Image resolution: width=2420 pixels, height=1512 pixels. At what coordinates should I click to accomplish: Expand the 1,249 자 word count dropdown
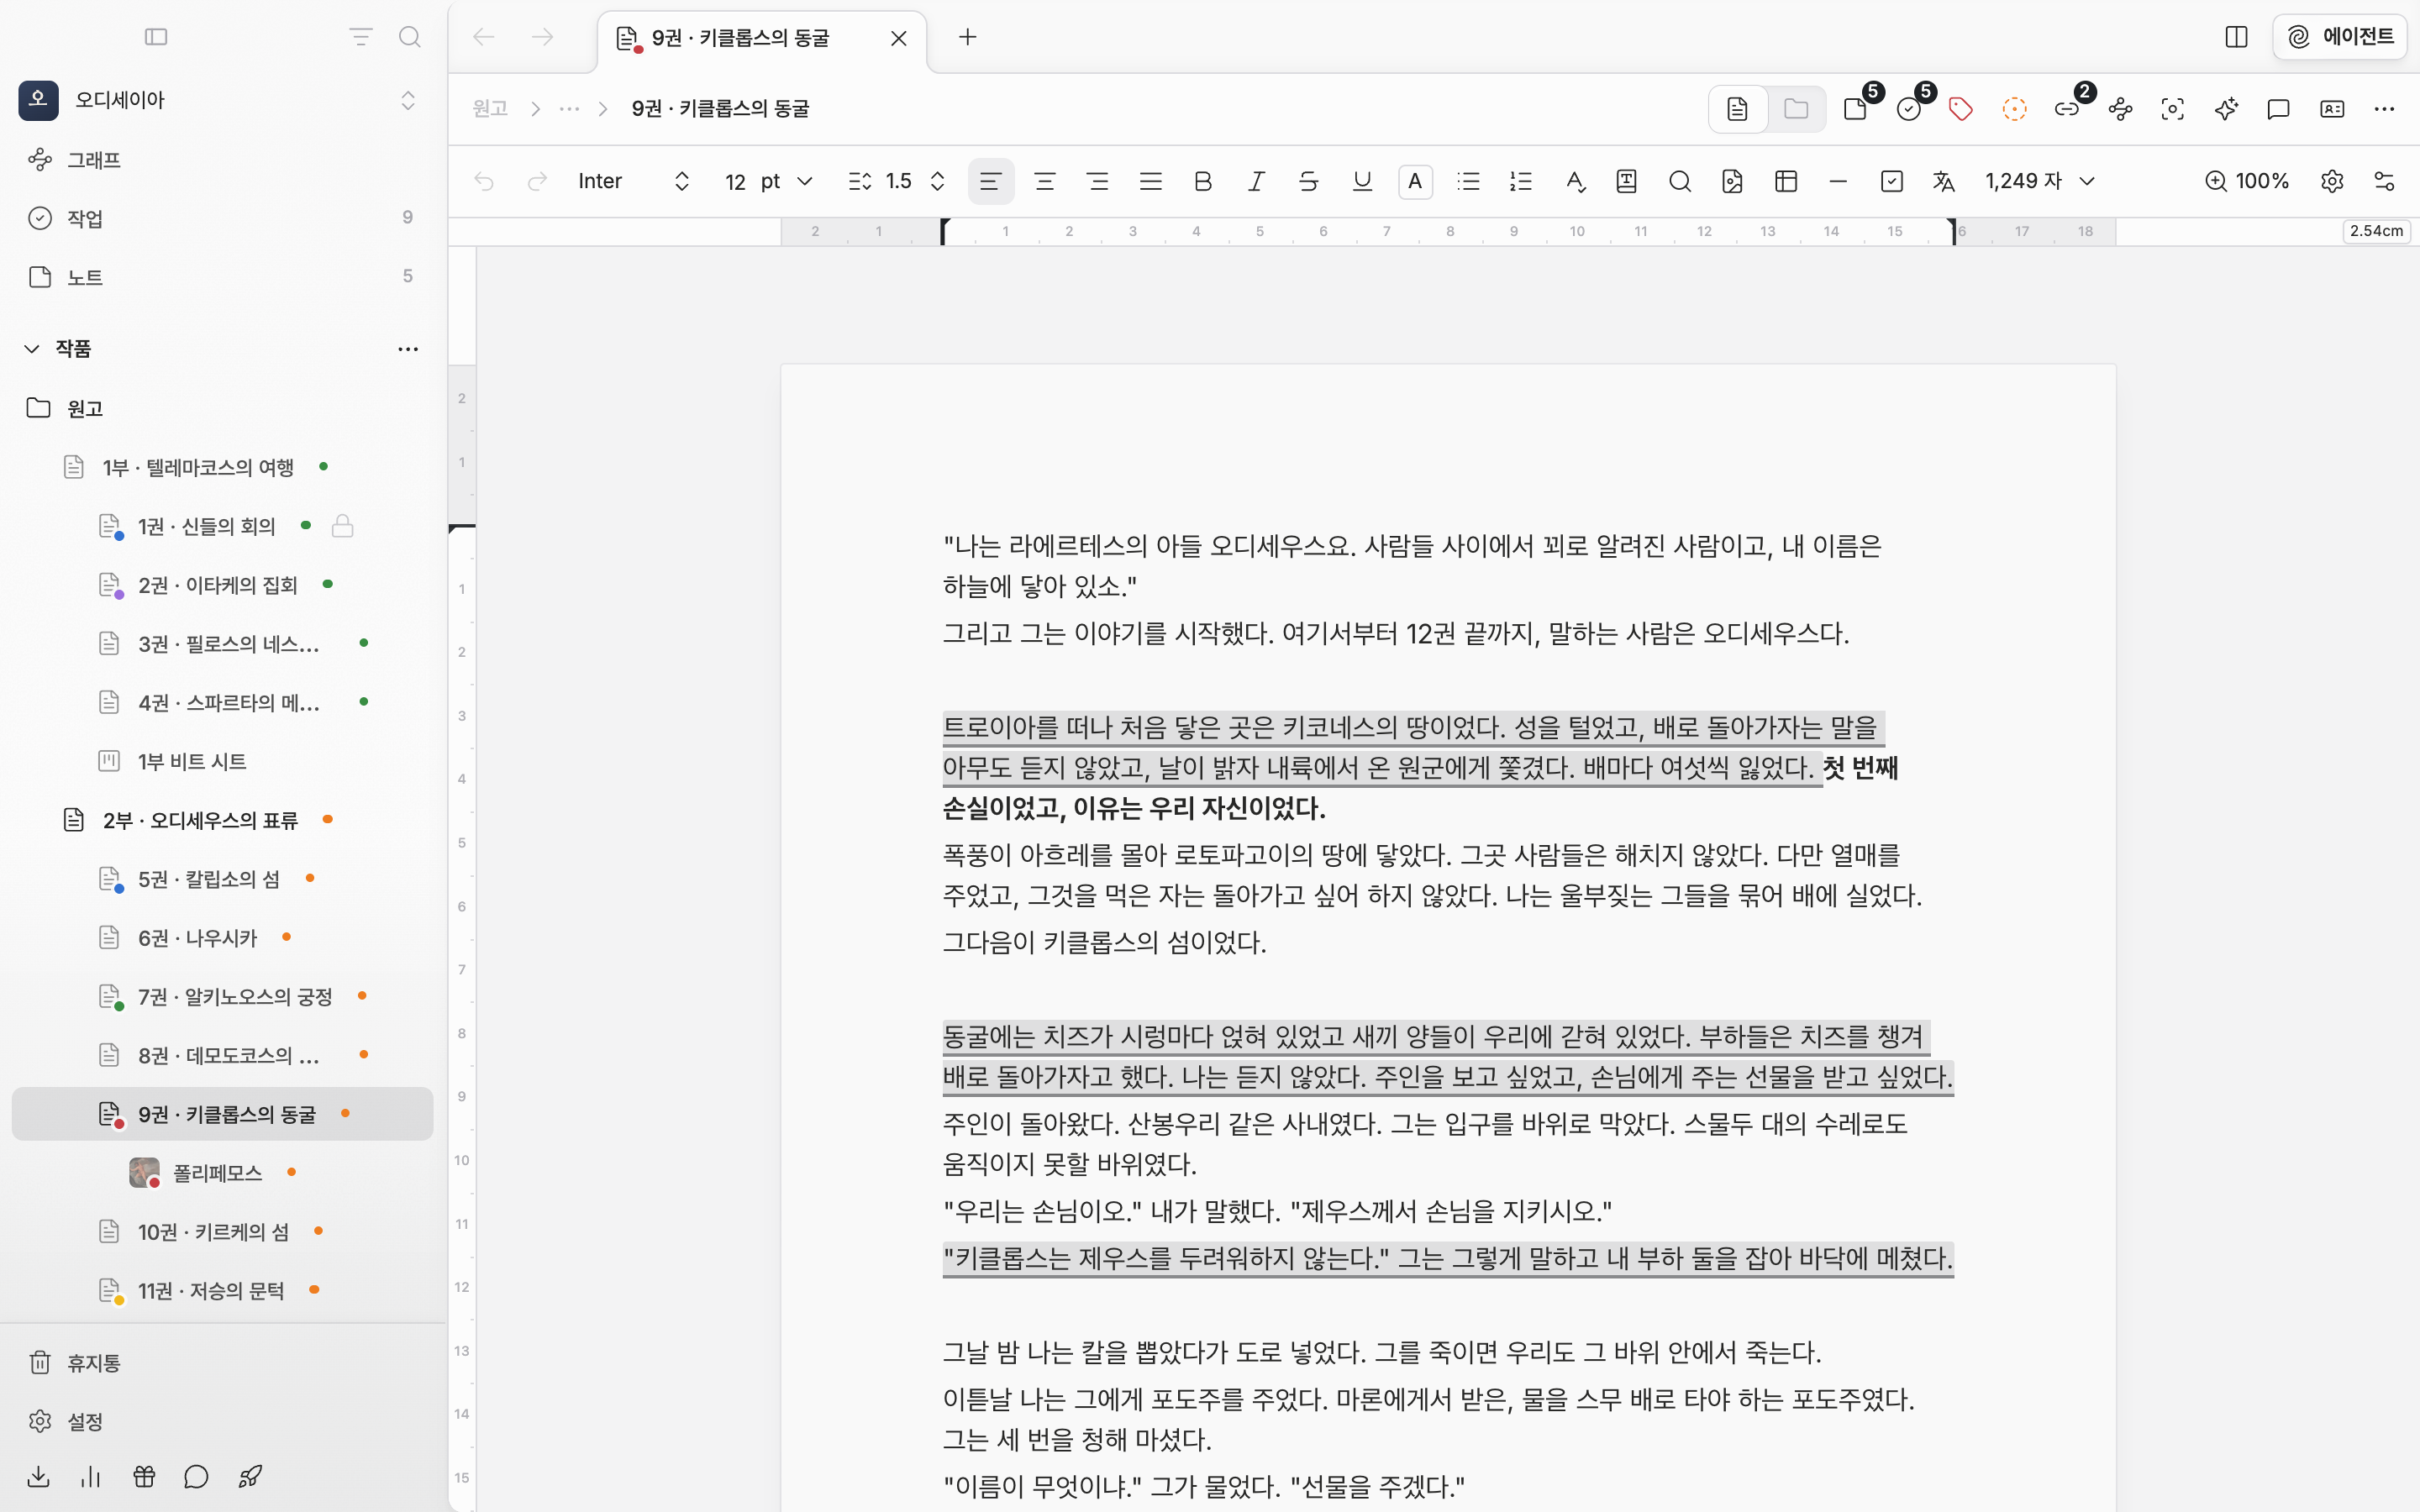pos(2040,181)
